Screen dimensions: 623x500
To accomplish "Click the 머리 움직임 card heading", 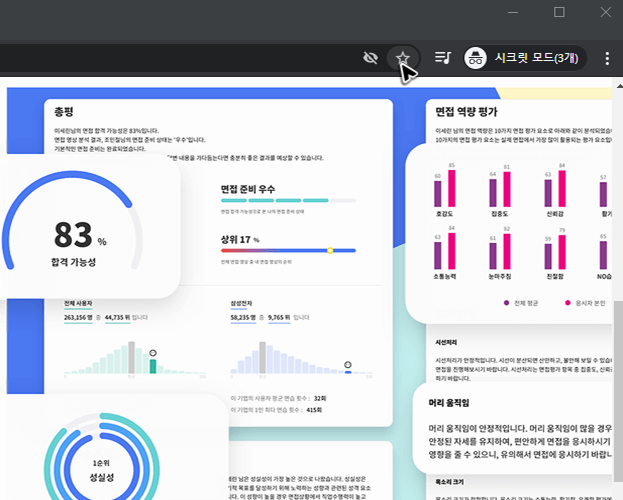I will pyautogui.click(x=449, y=403).
